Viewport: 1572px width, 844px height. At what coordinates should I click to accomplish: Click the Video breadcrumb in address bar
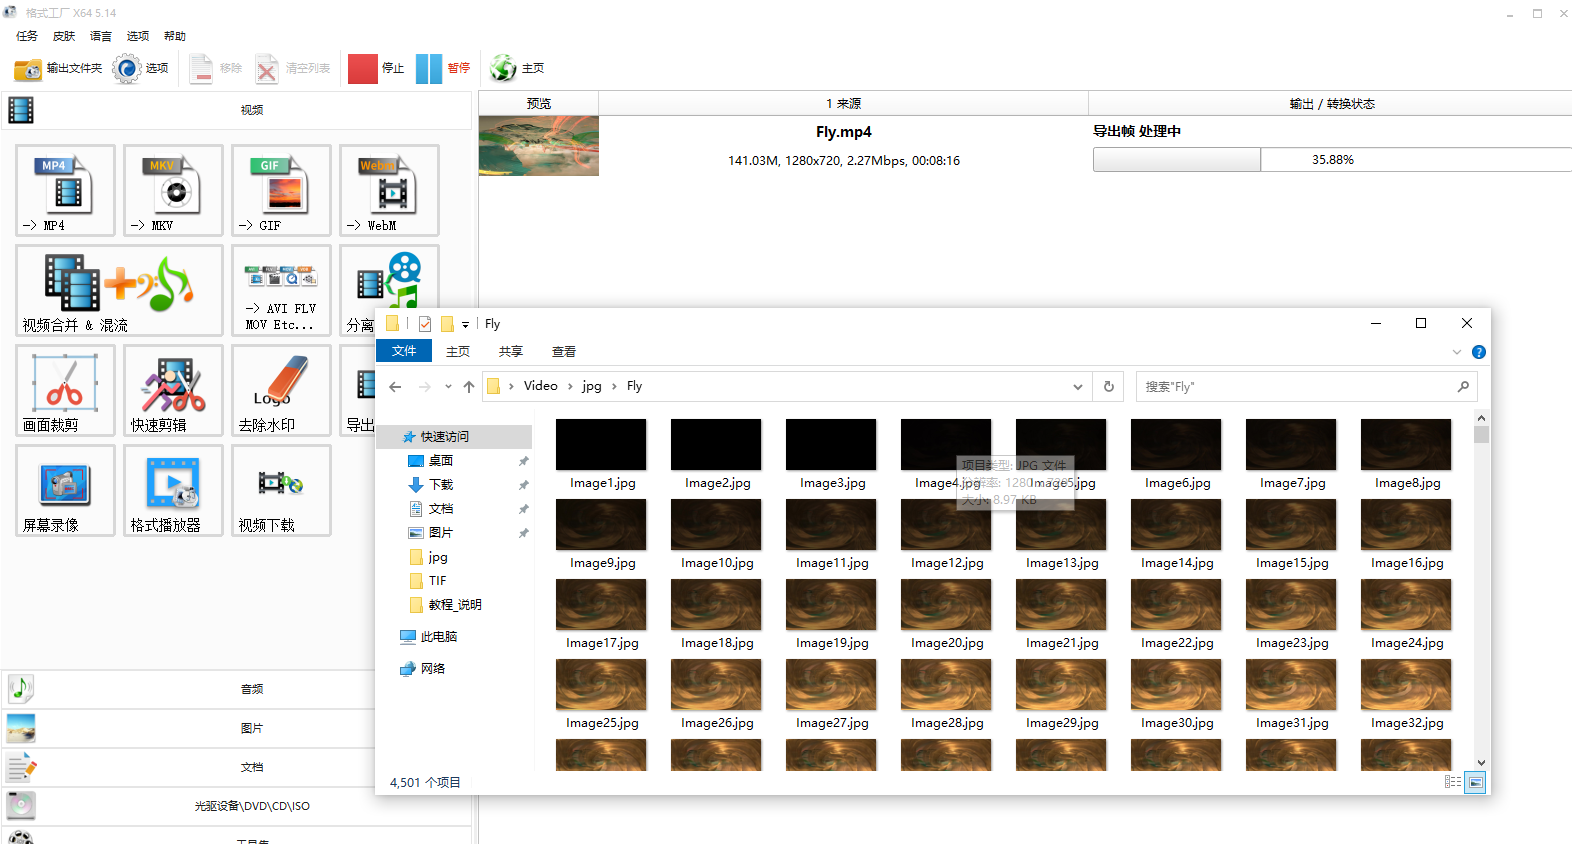pyautogui.click(x=541, y=386)
